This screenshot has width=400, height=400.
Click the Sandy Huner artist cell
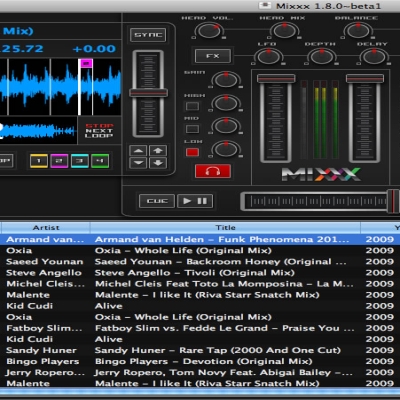41,350
